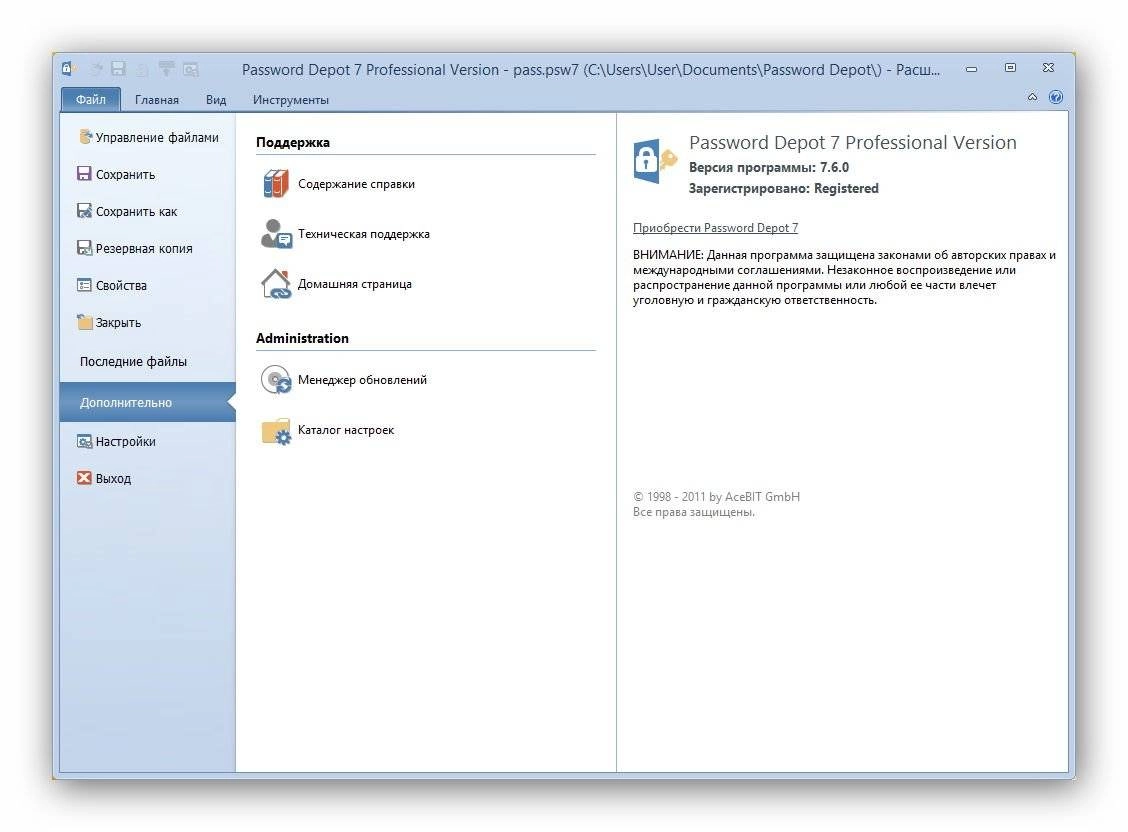Open Домашняя страница house icon
The height and width of the screenshot is (832, 1128).
click(x=276, y=284)
